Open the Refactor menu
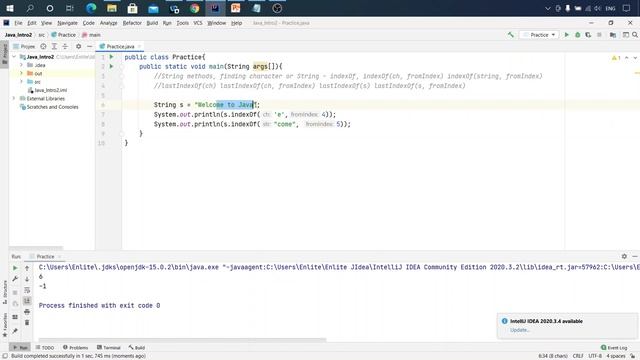The height and width of the screenshot is (360, 640). click(x=132, y=23)
